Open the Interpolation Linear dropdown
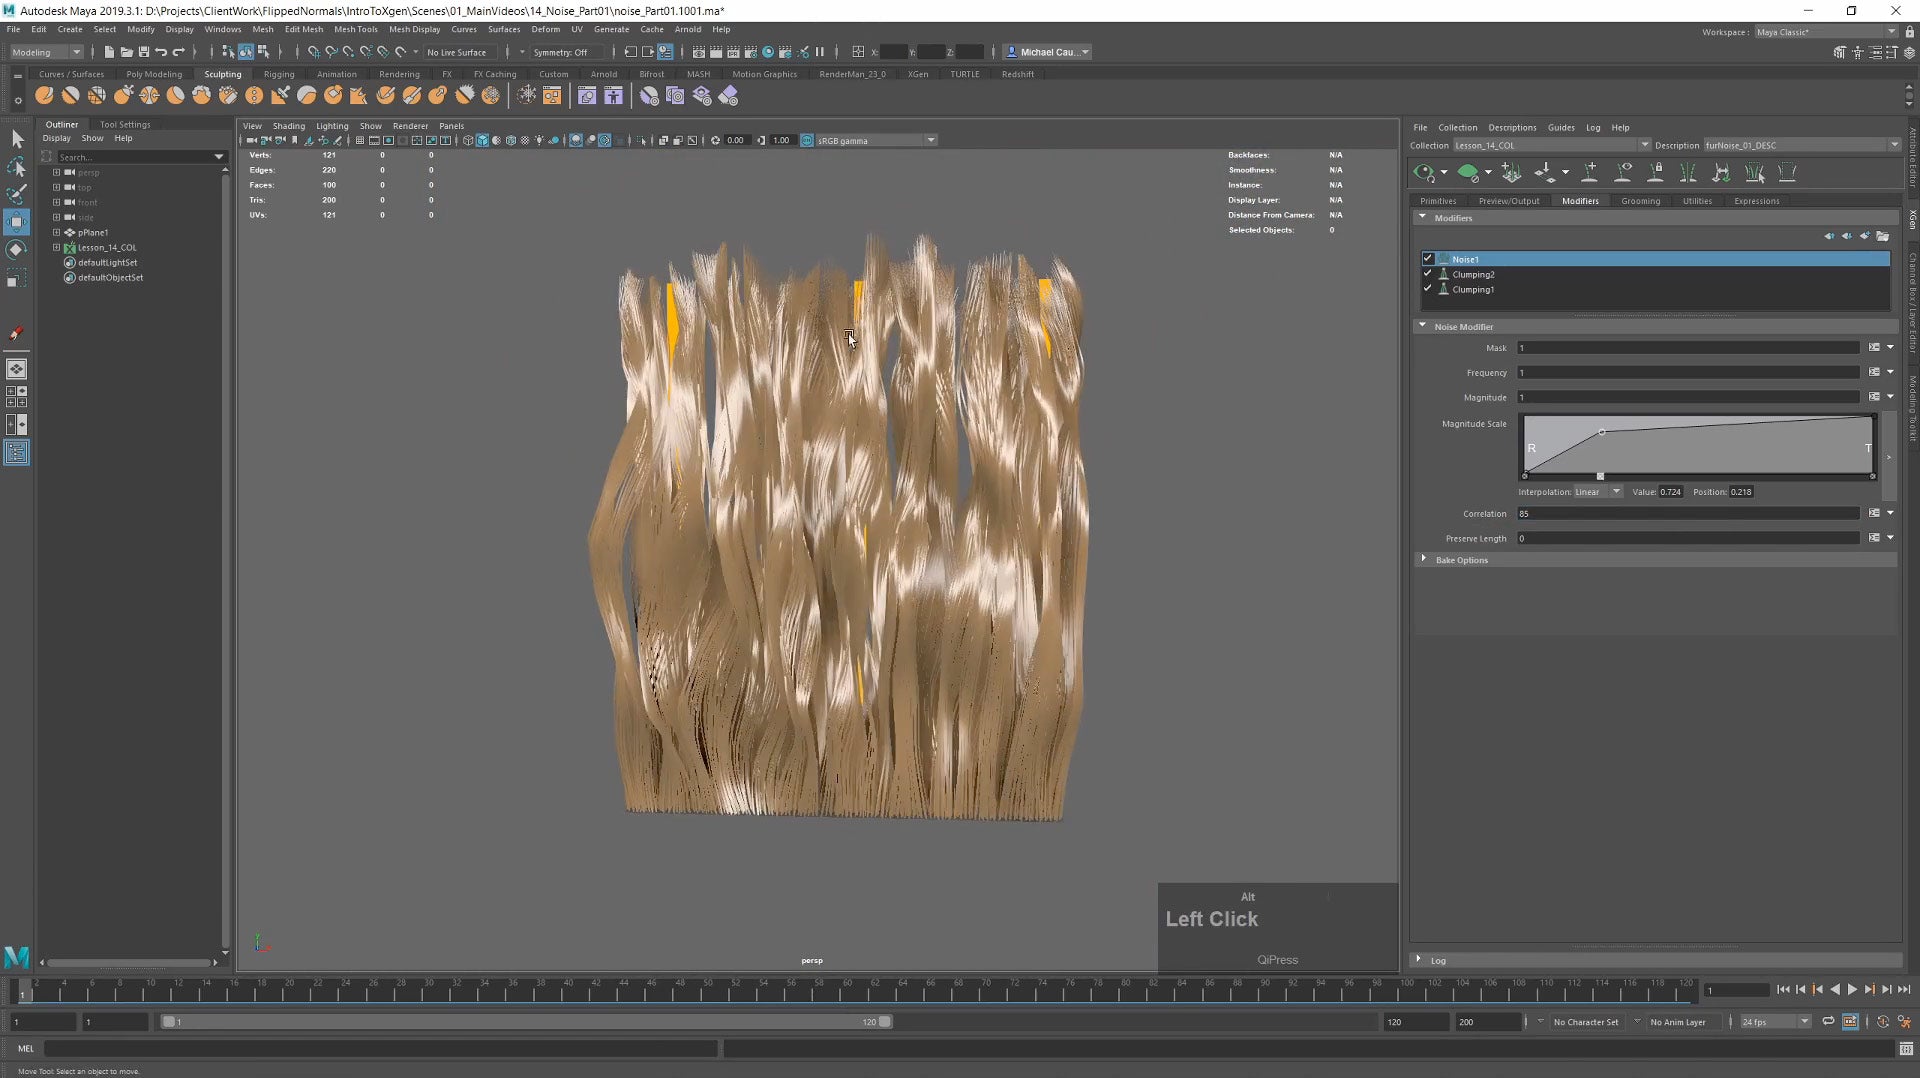The width and height of the screenshot is (1920, 1078). coord(1597,492)
